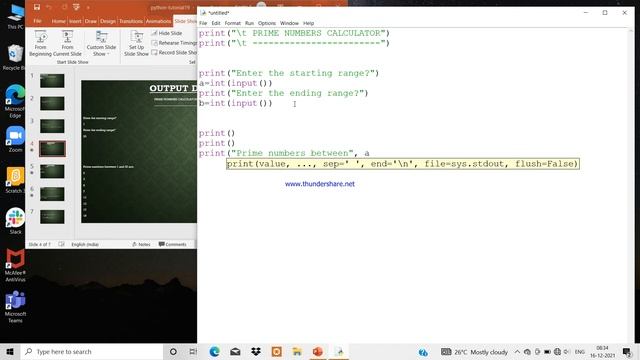Open Mail app from the taskbar
640x360 pixels.
tap(235, 351)
